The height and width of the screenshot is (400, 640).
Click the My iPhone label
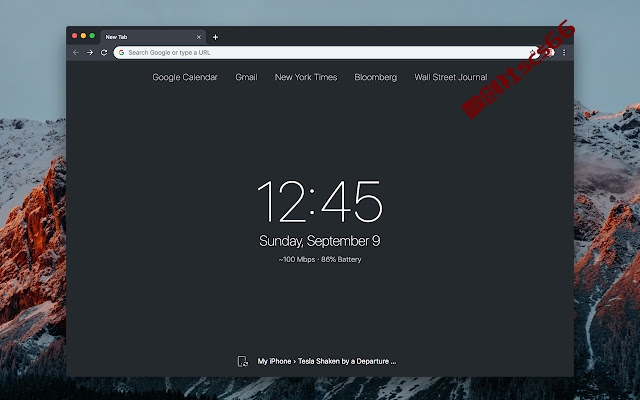274,361
